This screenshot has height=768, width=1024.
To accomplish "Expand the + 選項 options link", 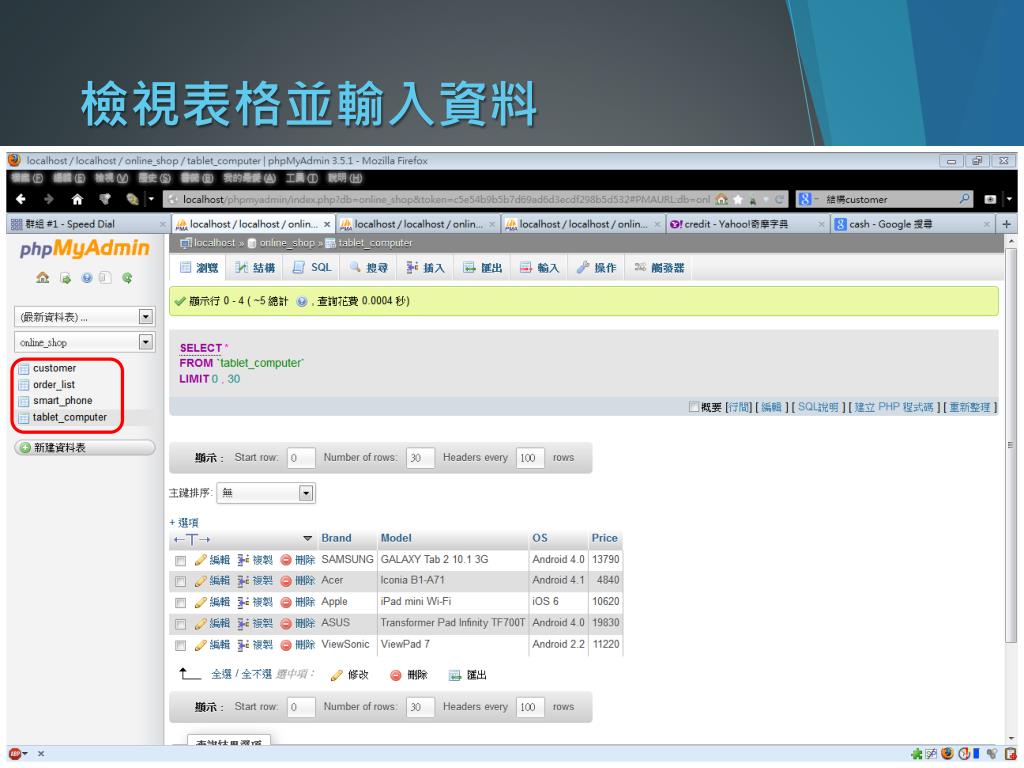I will [184, 522].
